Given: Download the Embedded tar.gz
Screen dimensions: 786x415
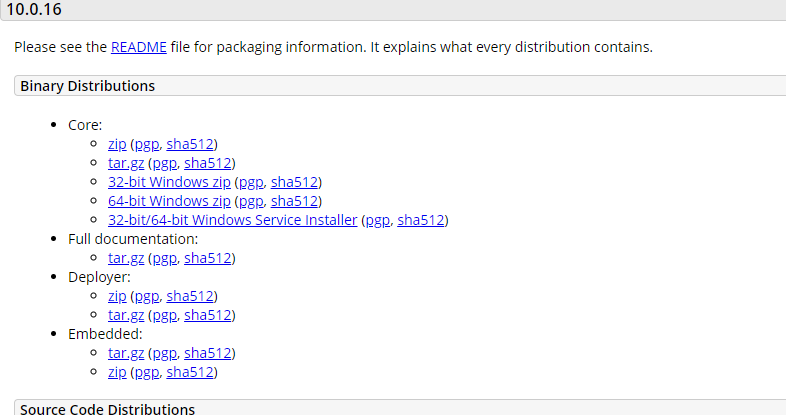Looking at the screenshot, I should coord(126,353).
